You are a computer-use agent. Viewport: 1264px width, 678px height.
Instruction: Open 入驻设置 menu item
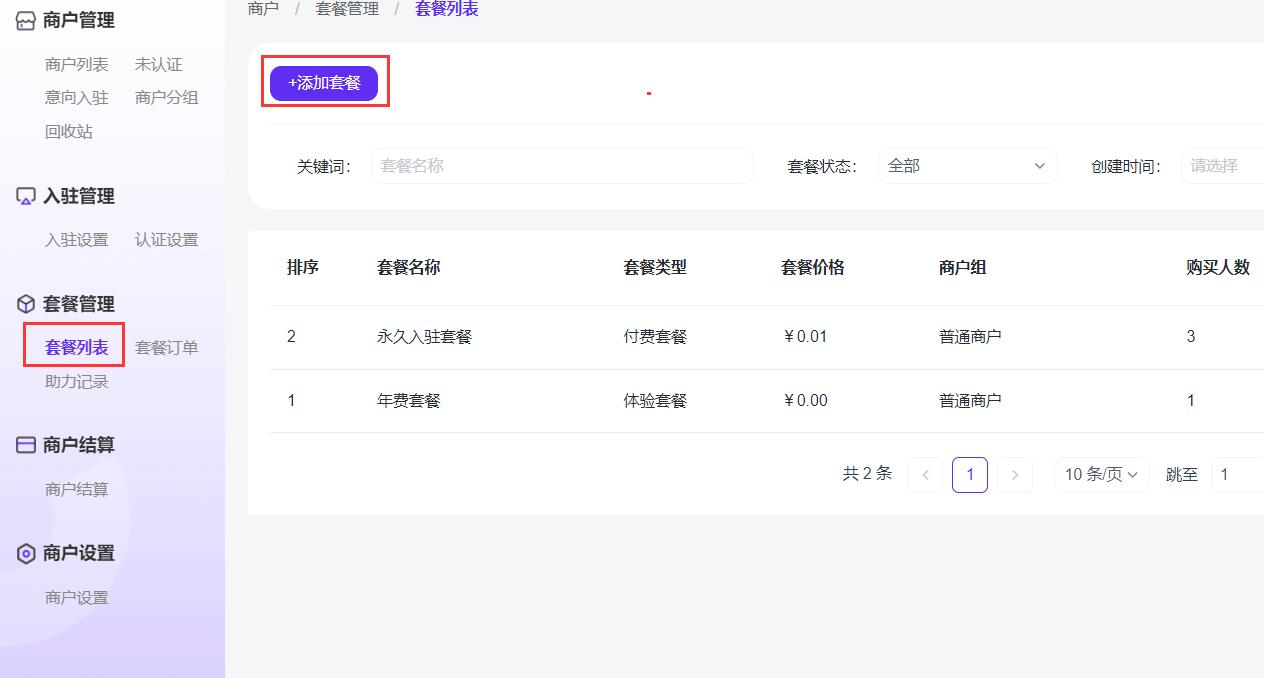(77, 240)
